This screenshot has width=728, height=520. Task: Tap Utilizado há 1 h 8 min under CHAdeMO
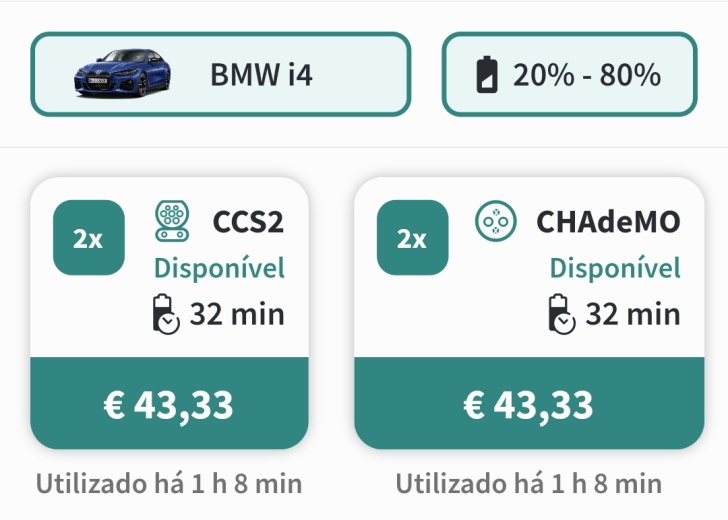pos(529,484)
